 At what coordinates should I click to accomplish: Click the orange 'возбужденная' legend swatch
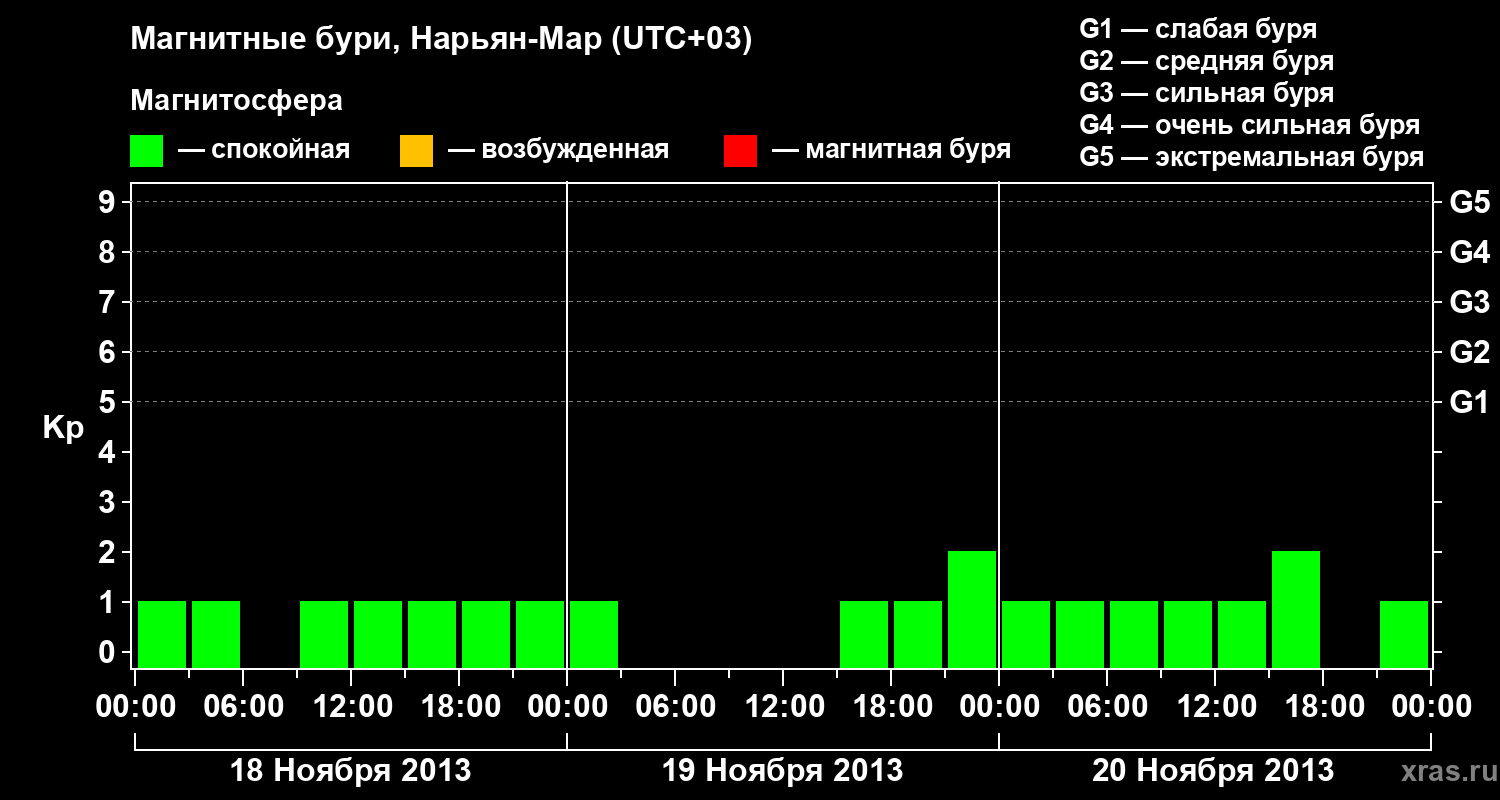(416, 151)
